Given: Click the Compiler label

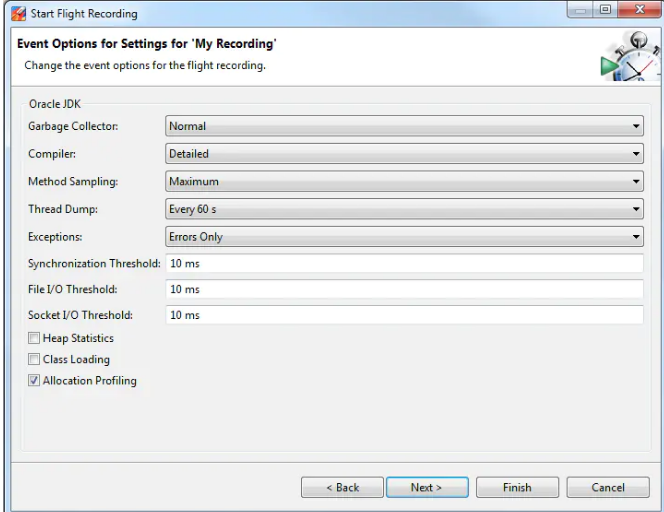Looking at the screenshot, I should [52, 154].
